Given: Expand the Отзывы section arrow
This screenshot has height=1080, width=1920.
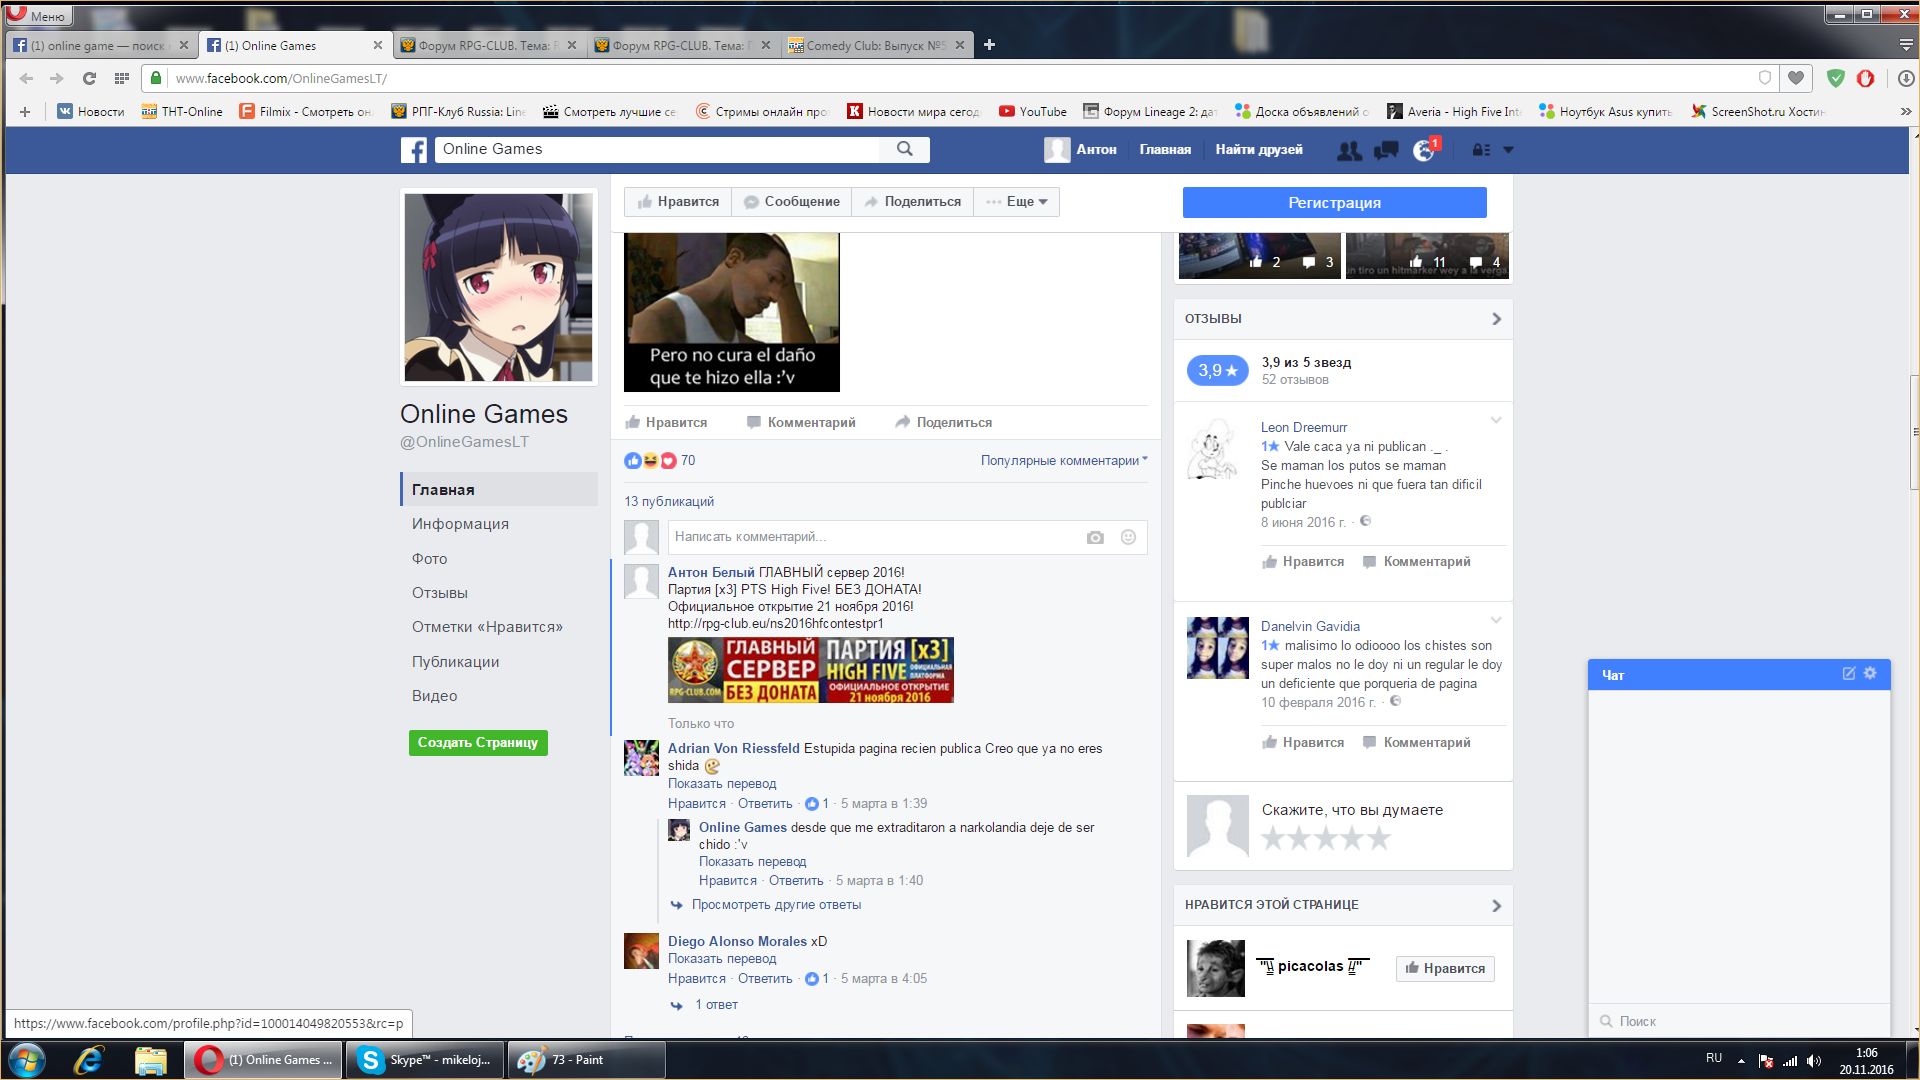Looking at the screenshot, I should tap(1496, 319).
